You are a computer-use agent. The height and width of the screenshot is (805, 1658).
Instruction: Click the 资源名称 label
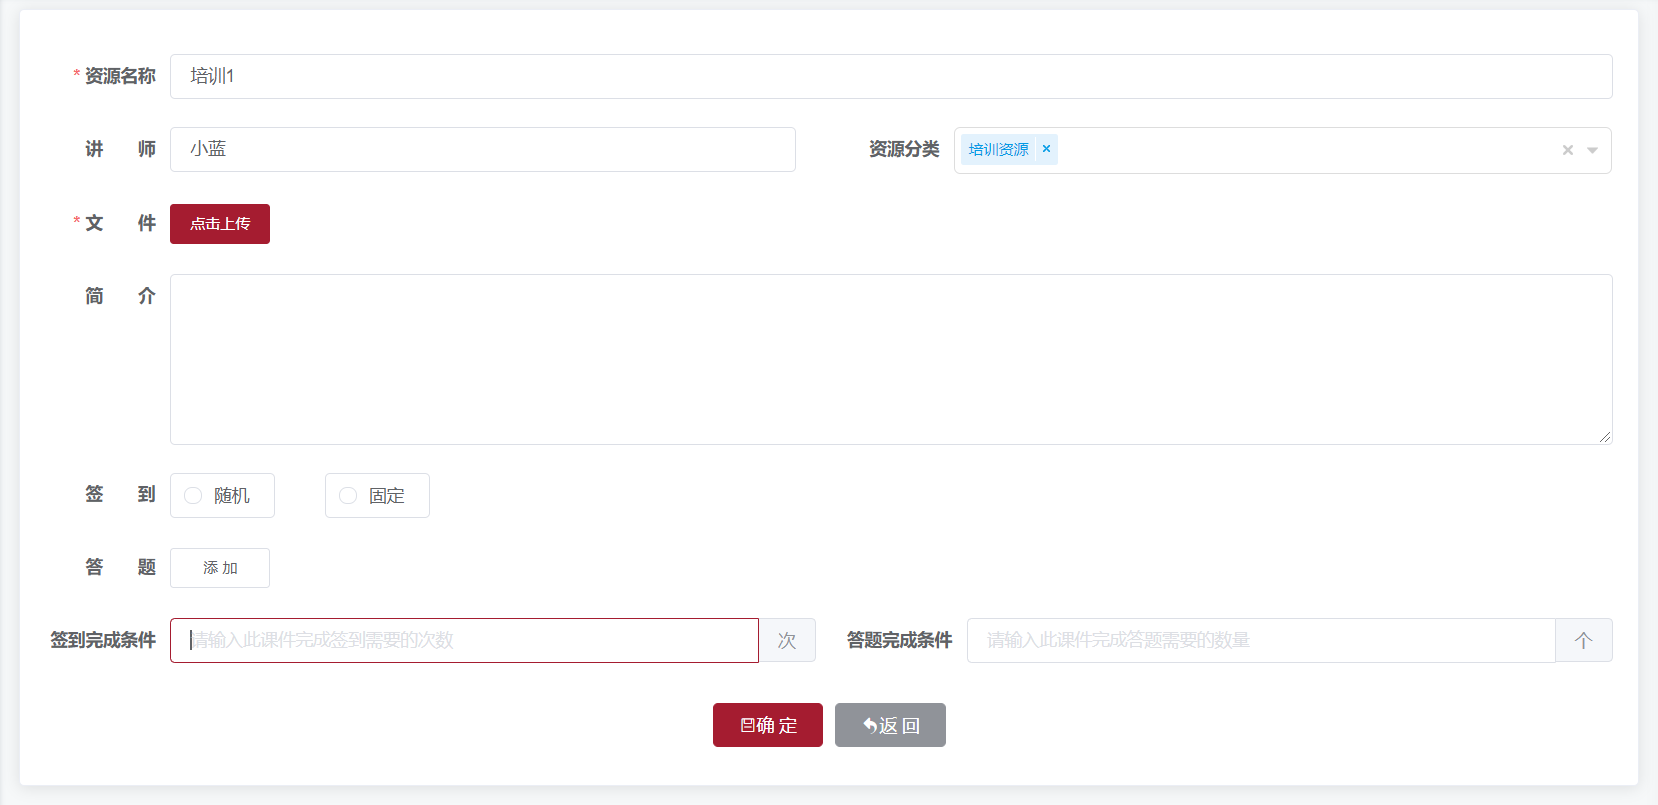(120, 76)
